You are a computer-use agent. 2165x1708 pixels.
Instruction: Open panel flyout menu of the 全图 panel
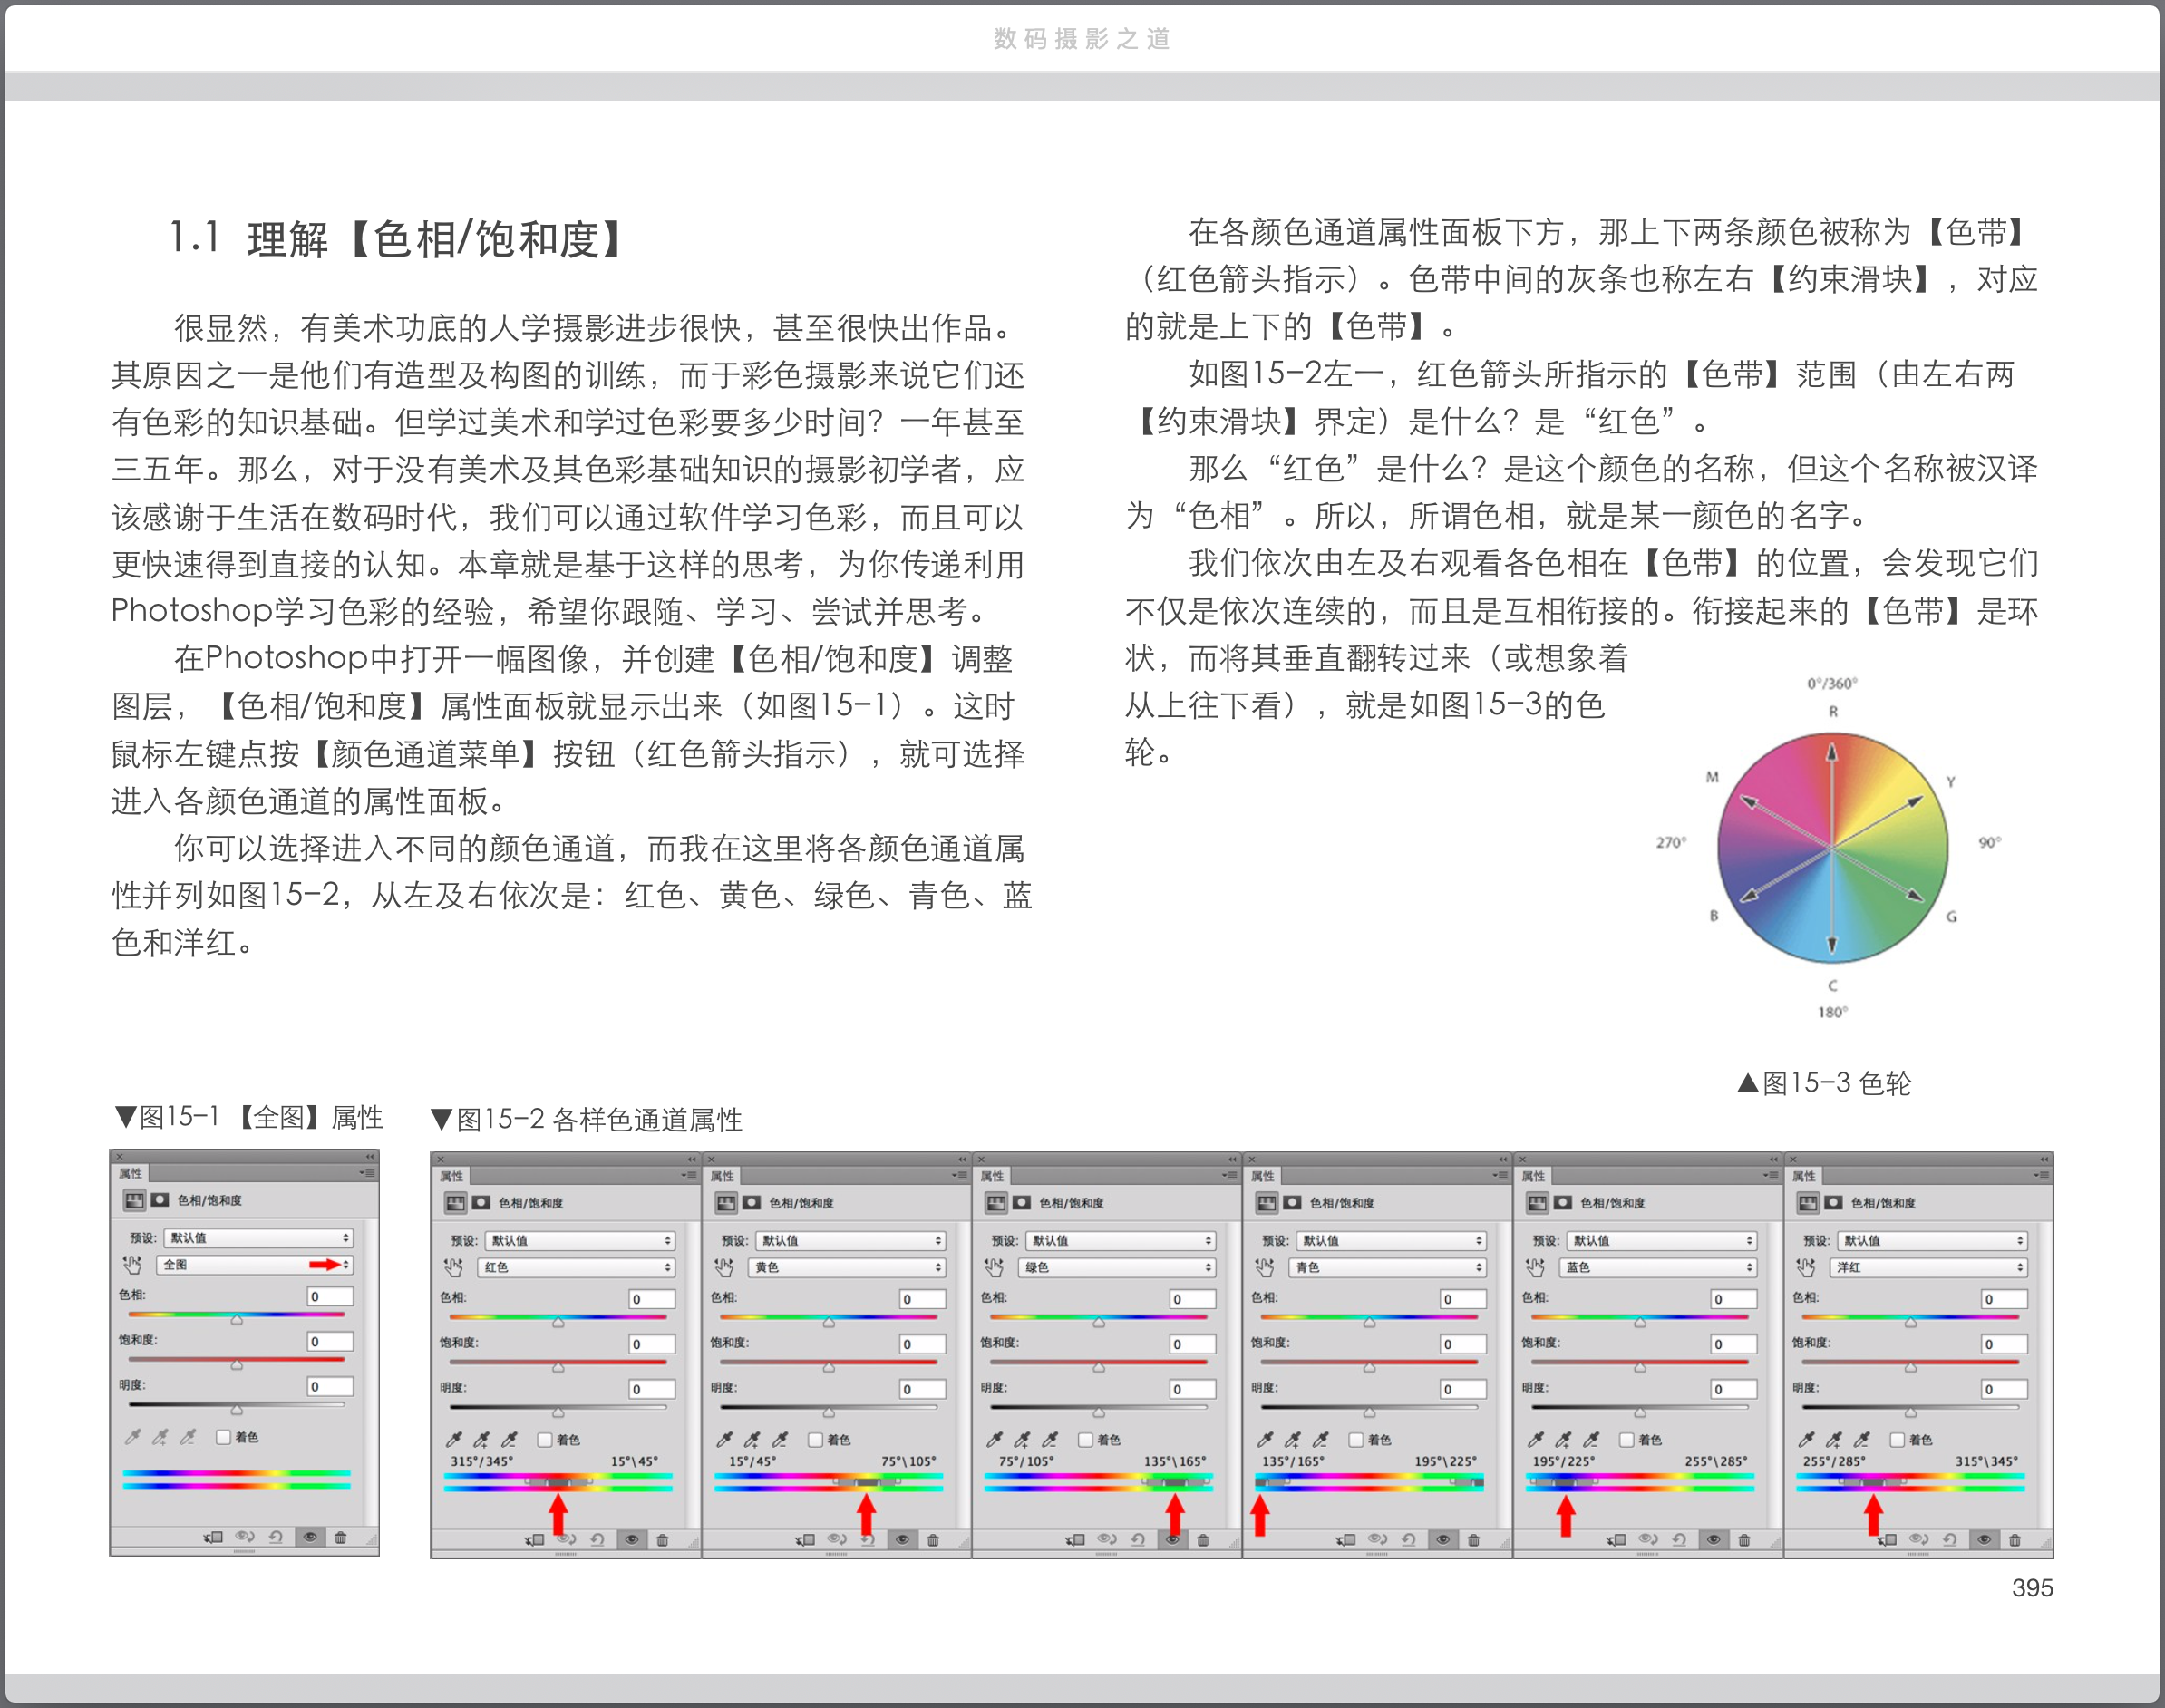(367, 1173)
